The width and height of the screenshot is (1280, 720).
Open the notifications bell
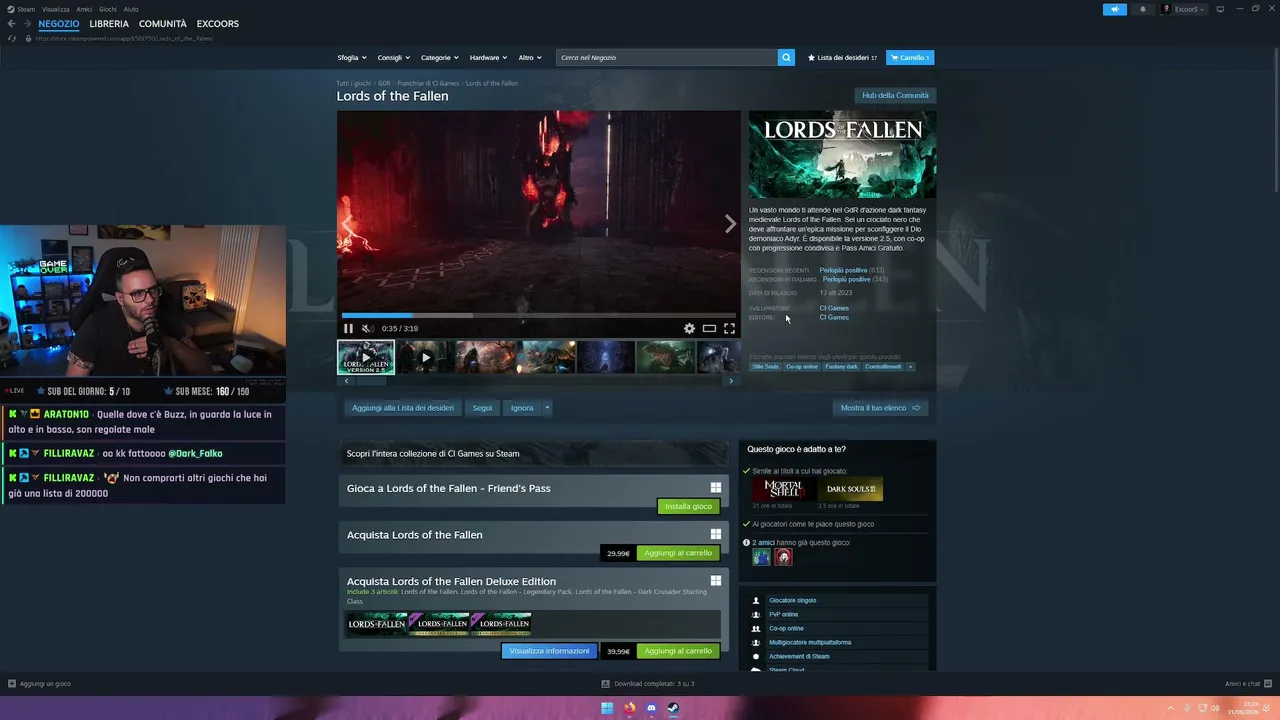coord(1143,9)
